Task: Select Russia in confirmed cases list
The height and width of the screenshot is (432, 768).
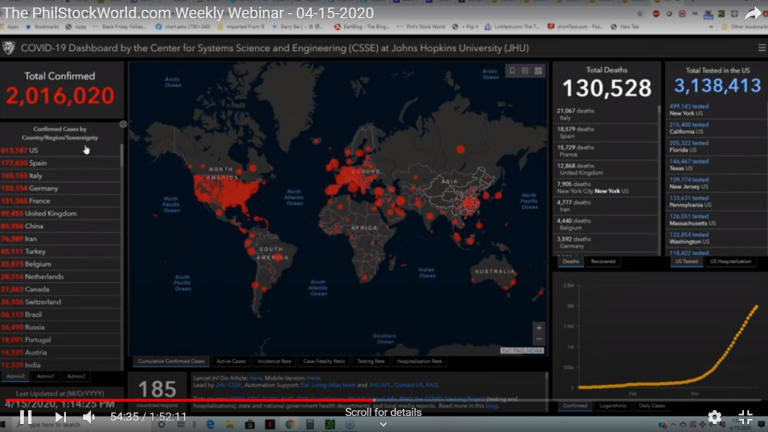Action: click(60, 327)
